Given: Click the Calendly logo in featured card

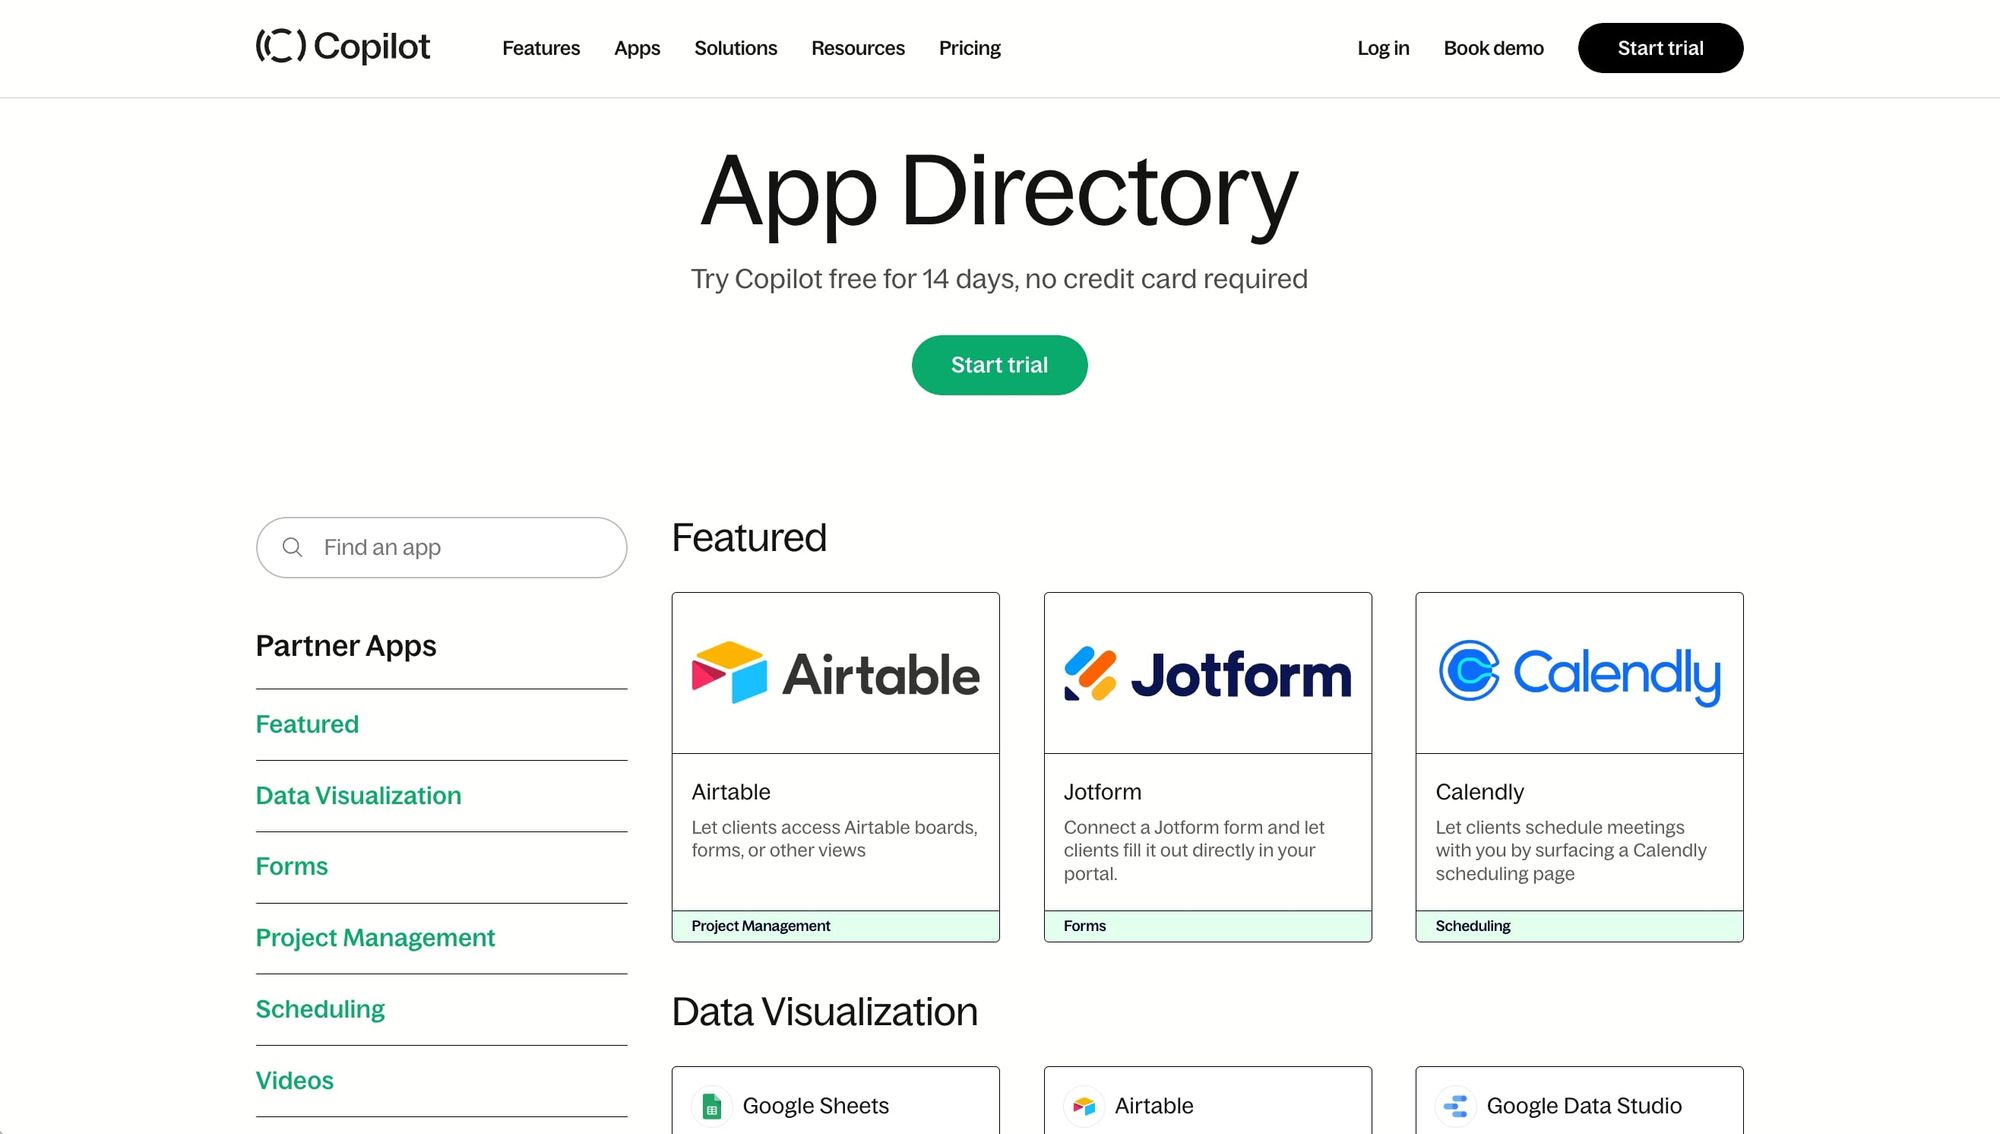Looking at the screenshot, I should click(x=1579, y=673).
